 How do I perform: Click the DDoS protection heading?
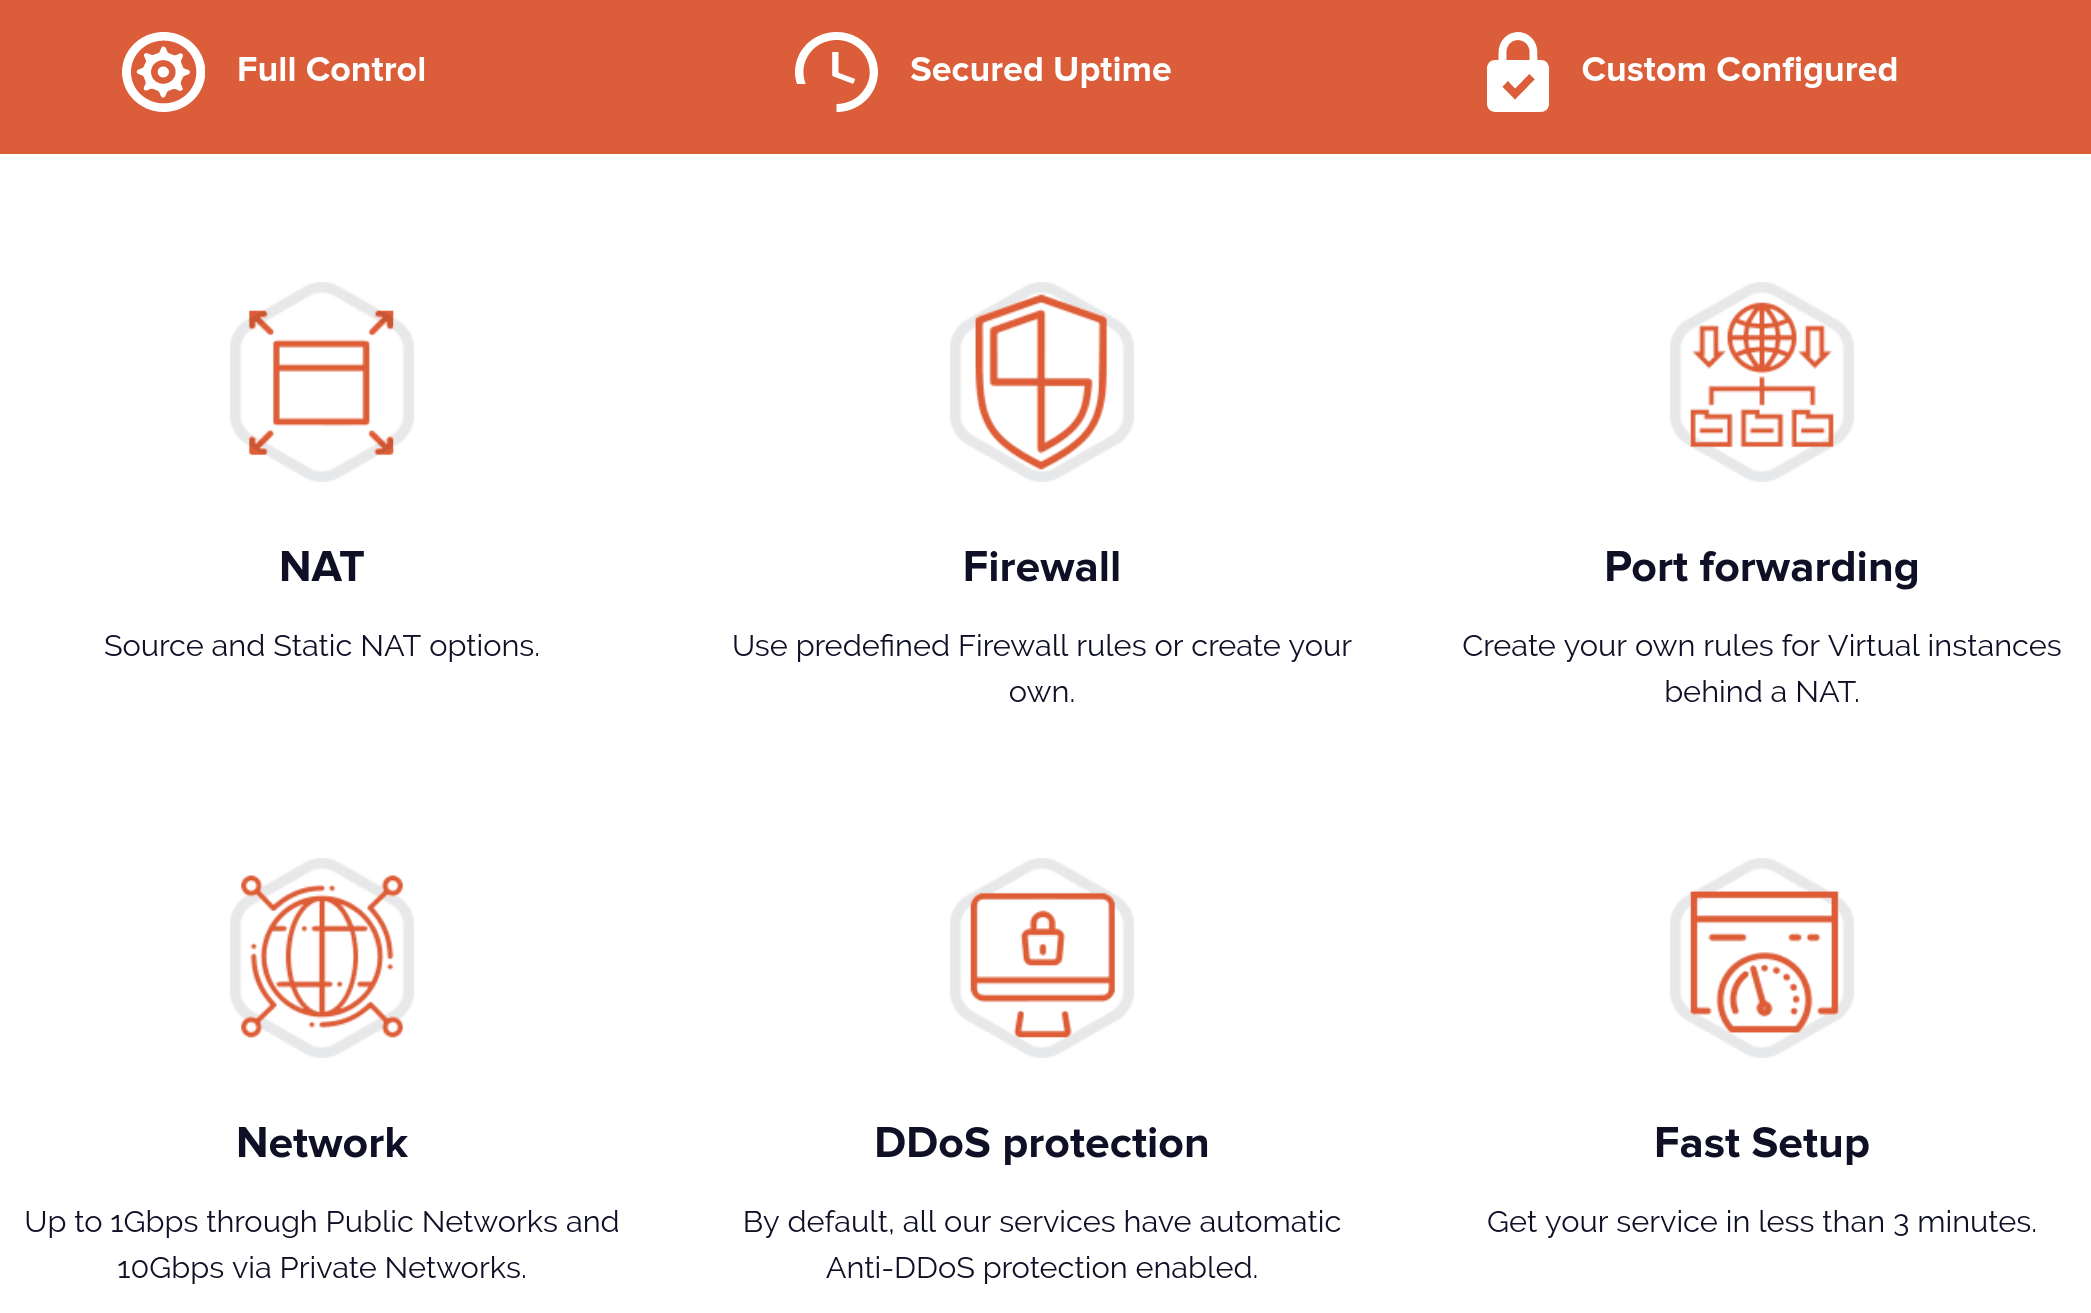(1042, 1142)
